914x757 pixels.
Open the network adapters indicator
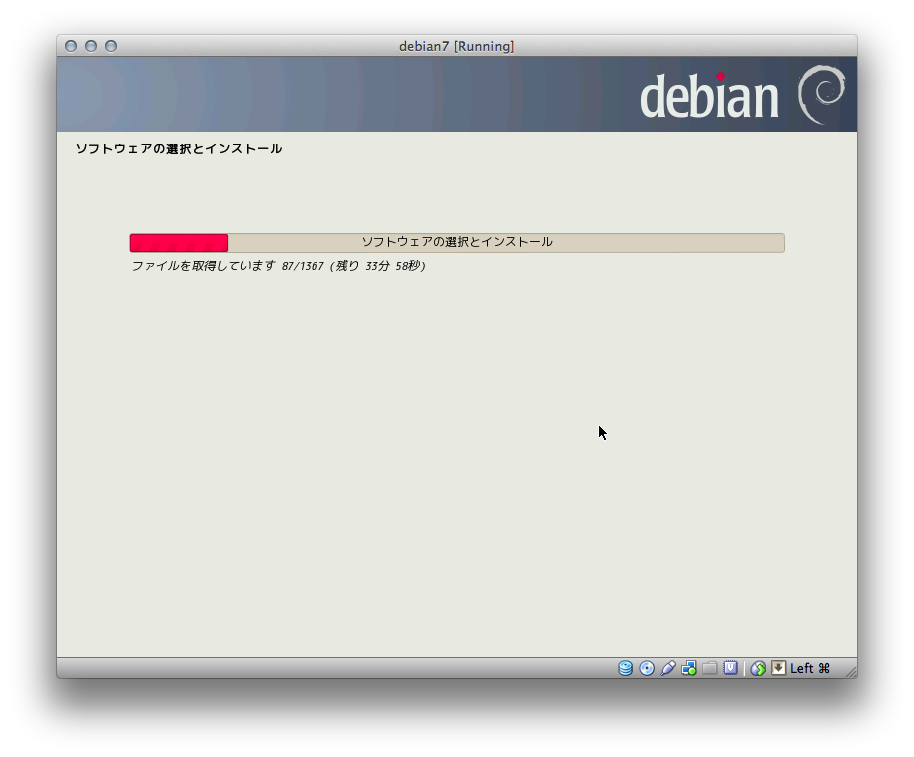tap(688, 668)
